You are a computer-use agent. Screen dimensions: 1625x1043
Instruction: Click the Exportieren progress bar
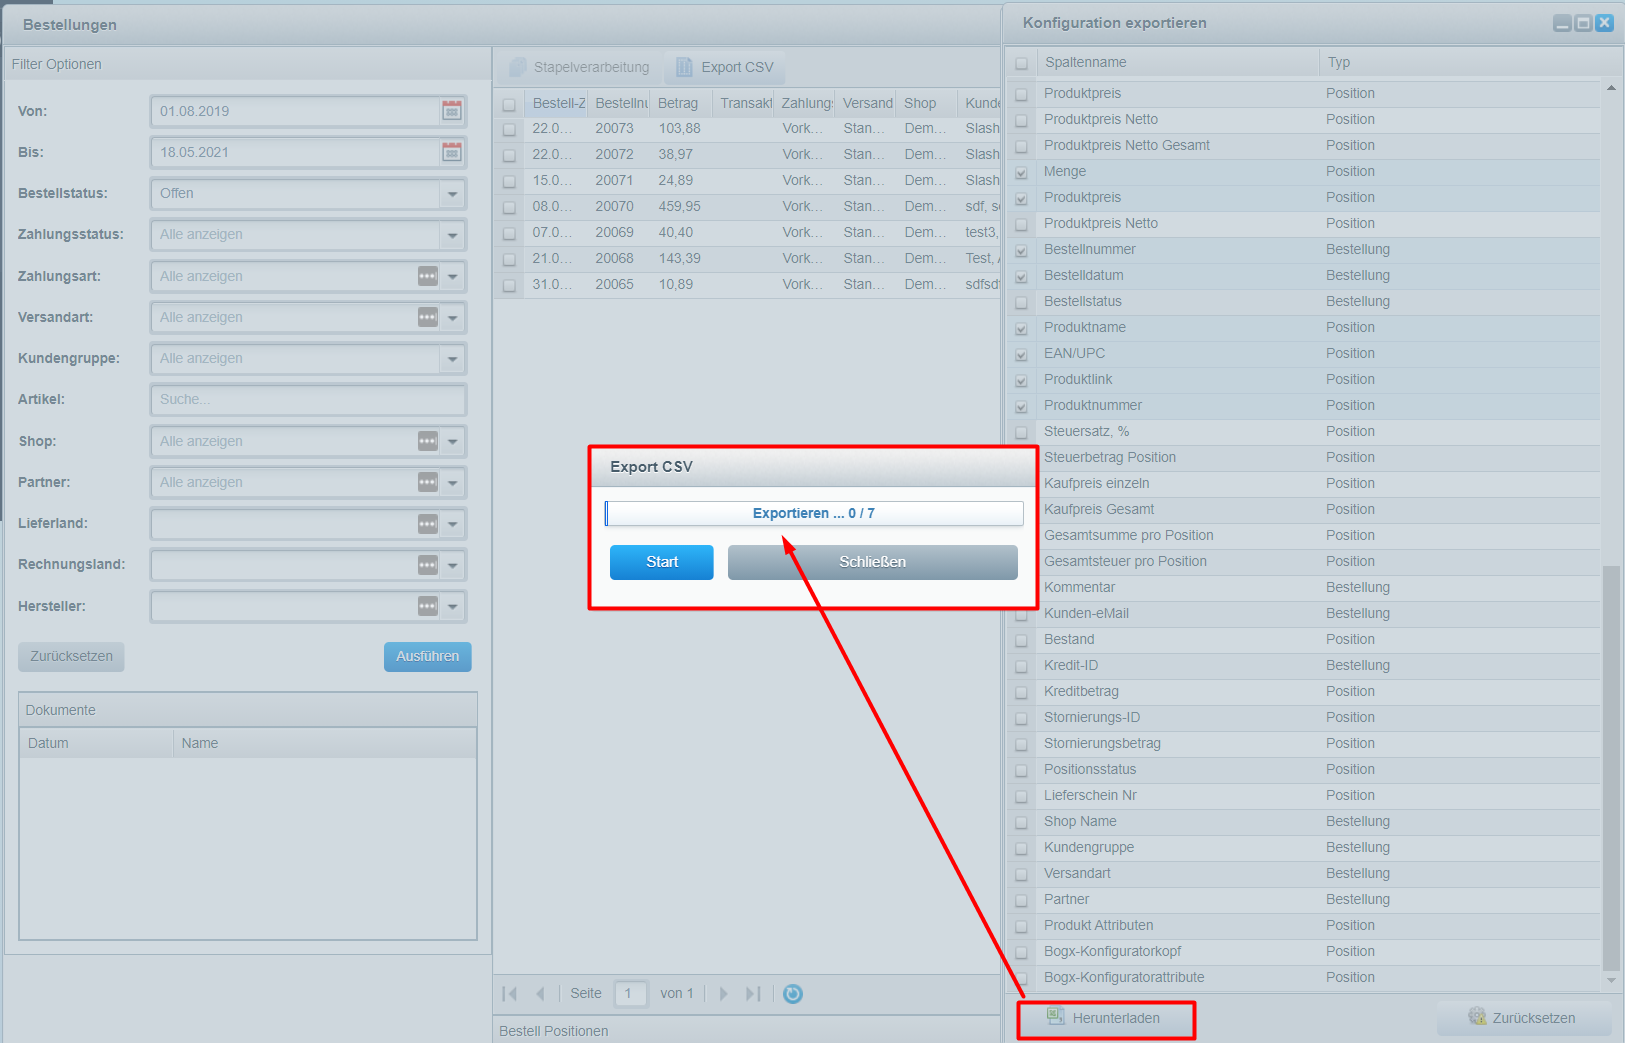coord(814,513)
